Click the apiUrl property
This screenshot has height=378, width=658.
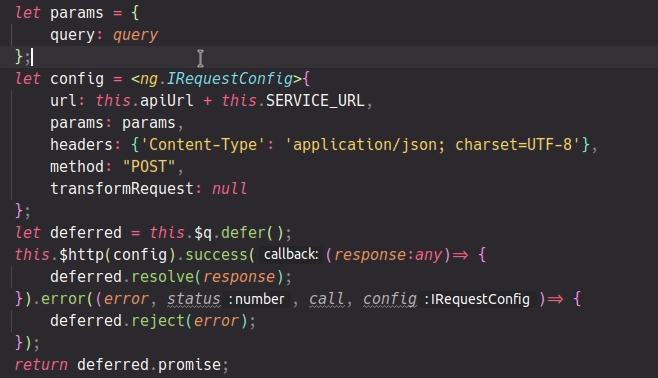tap(167, 101)
